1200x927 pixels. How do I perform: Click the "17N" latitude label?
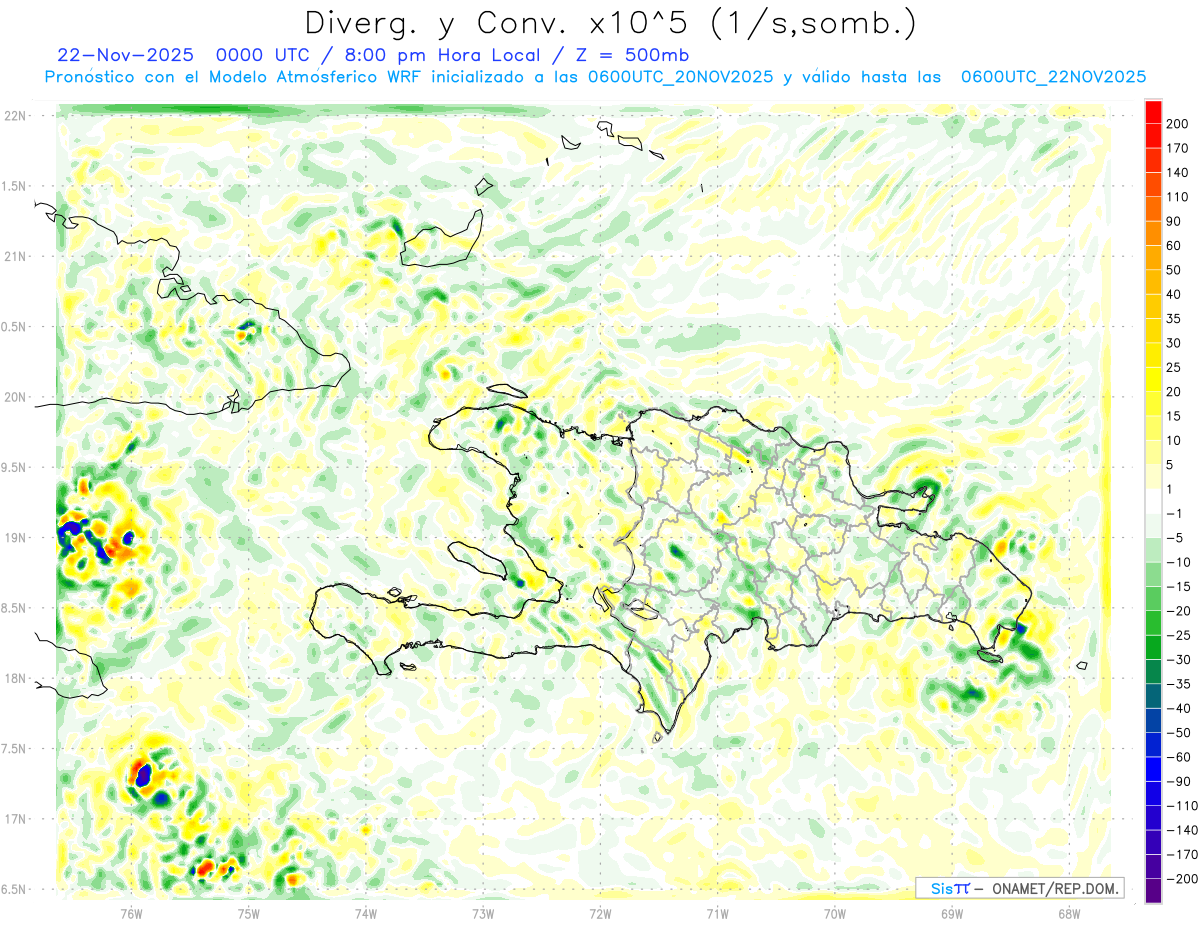[14, 819]
